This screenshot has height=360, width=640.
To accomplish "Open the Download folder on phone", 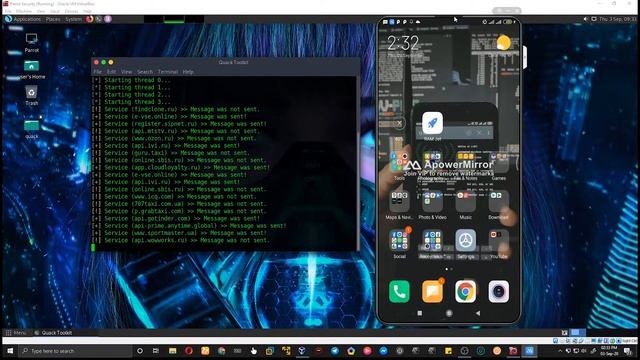I will click(498, 201).
